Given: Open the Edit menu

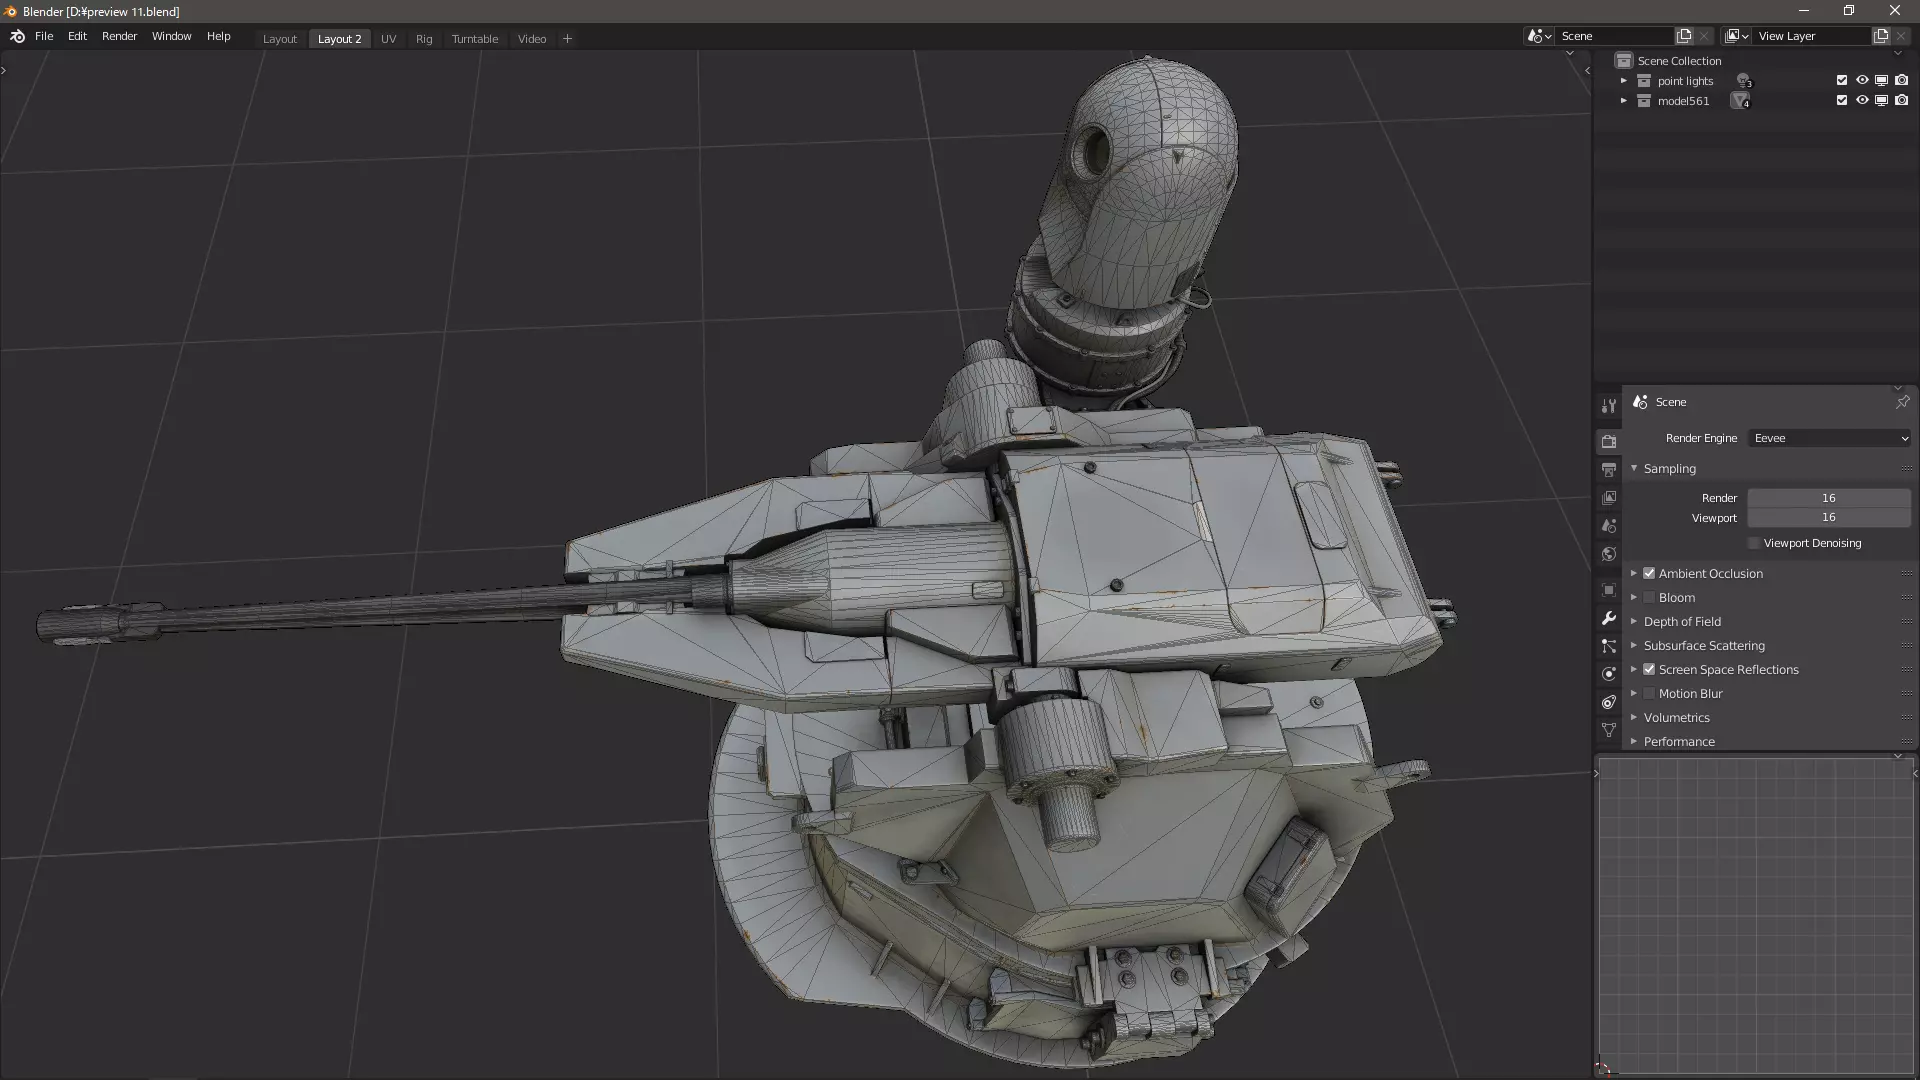Looking at the screenshot, I should [x=77, y=36].
